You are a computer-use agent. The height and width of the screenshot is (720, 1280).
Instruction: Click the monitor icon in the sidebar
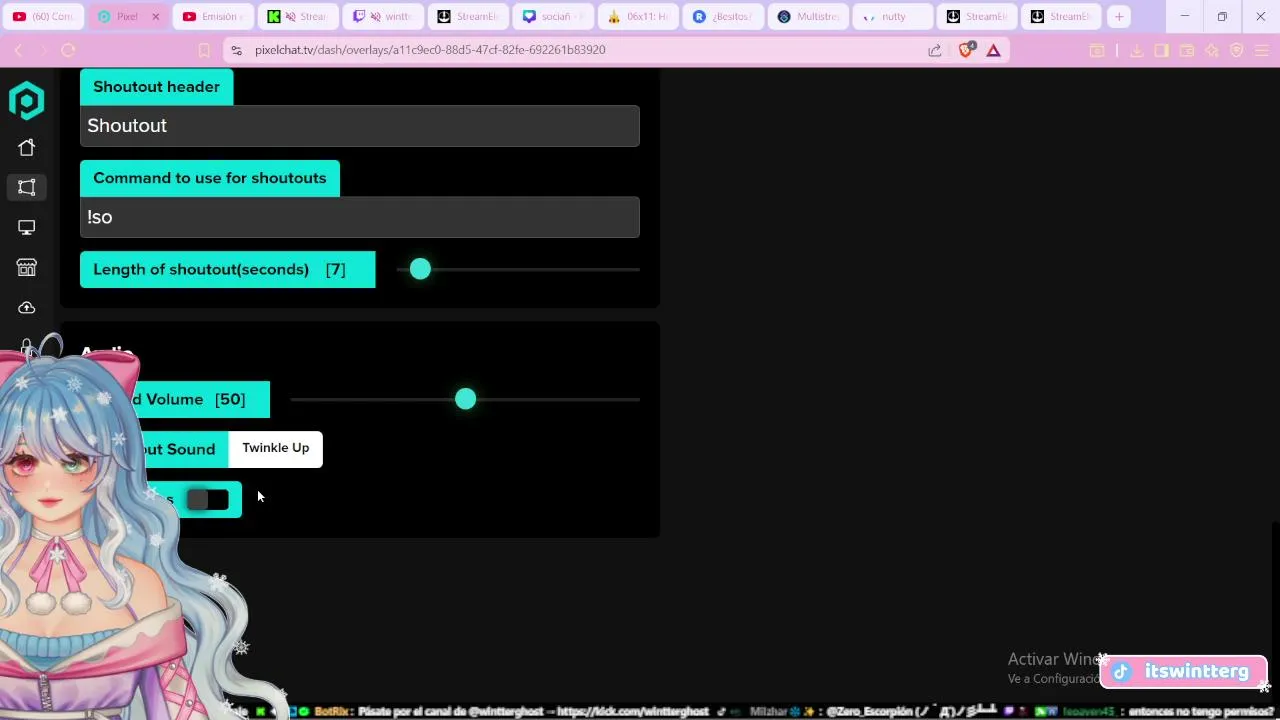click(27, 228)
